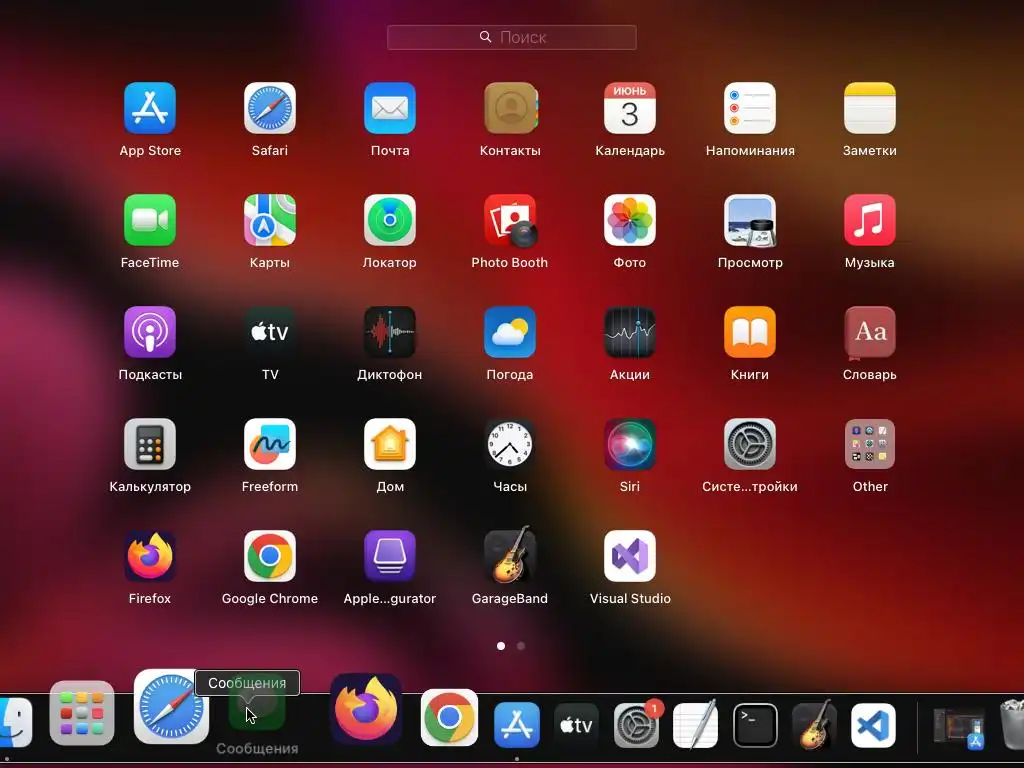The image size is (1024, 768).
Task: Expand the Other folder
Action: tap(870, 444)
